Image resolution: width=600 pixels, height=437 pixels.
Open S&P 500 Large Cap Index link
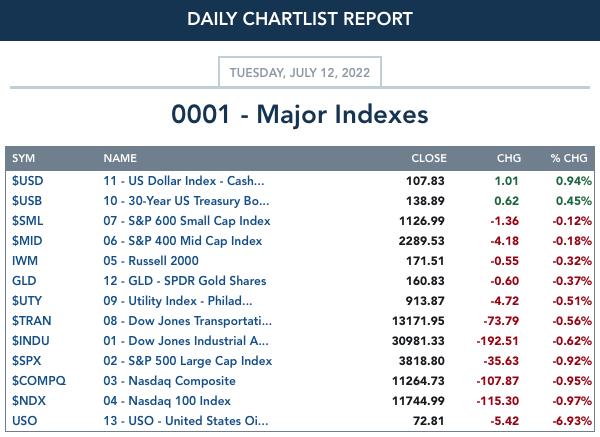tap(188, 360)
